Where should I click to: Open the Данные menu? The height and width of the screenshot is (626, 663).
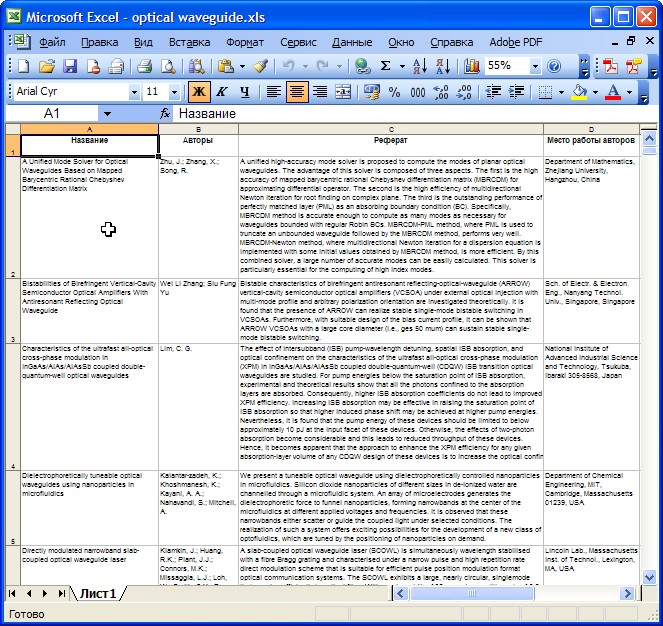coord(351,42)
